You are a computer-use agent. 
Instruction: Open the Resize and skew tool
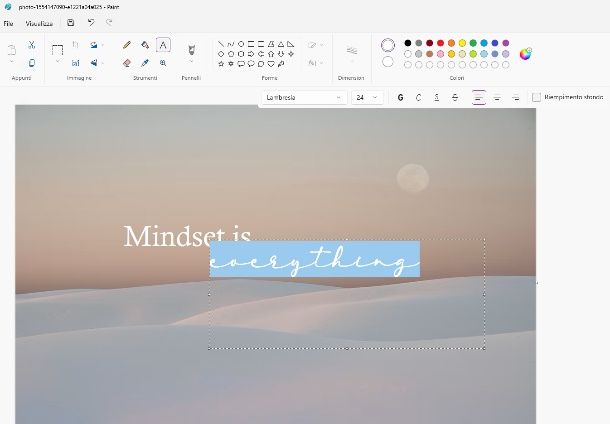pos(75,63)
